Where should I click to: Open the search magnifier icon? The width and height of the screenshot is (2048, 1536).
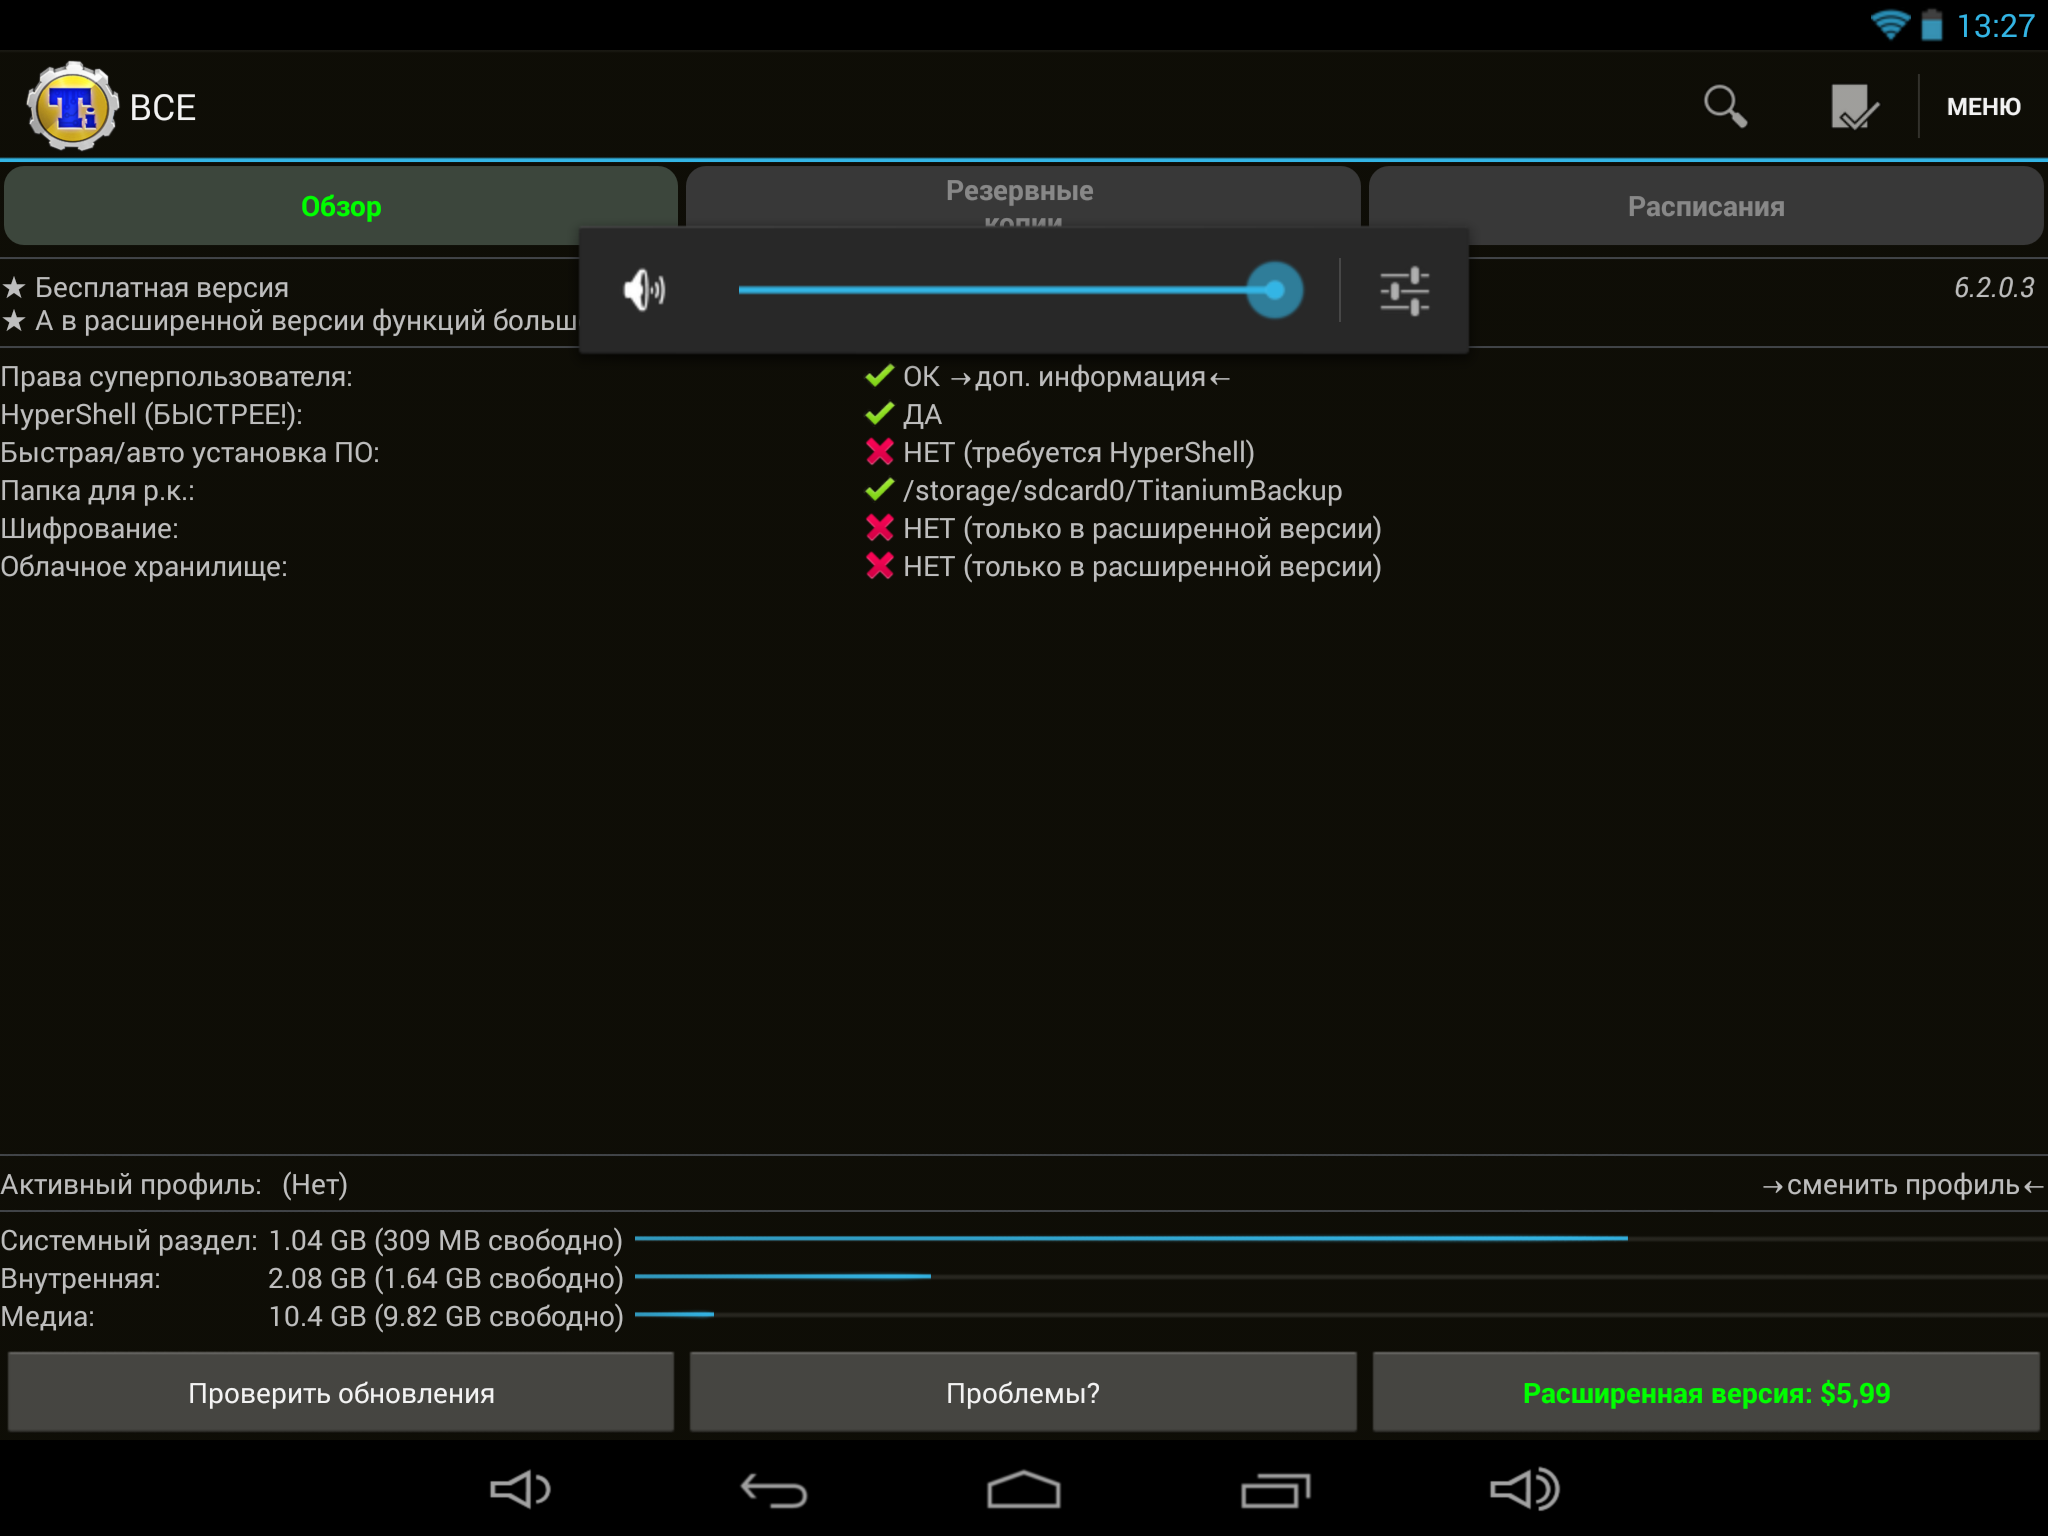coord(1725,106)
